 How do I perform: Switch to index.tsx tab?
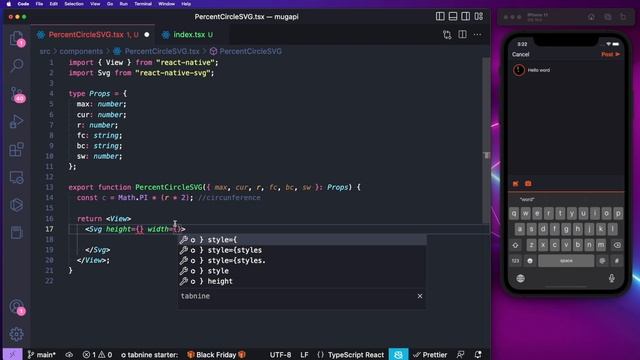pyautogui.click(x=193, y=35)
